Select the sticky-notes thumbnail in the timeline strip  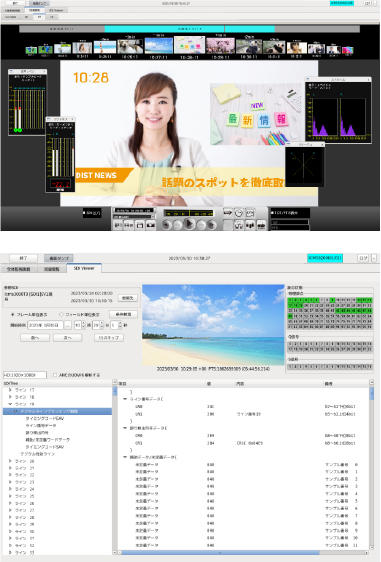tap(189, 45)
